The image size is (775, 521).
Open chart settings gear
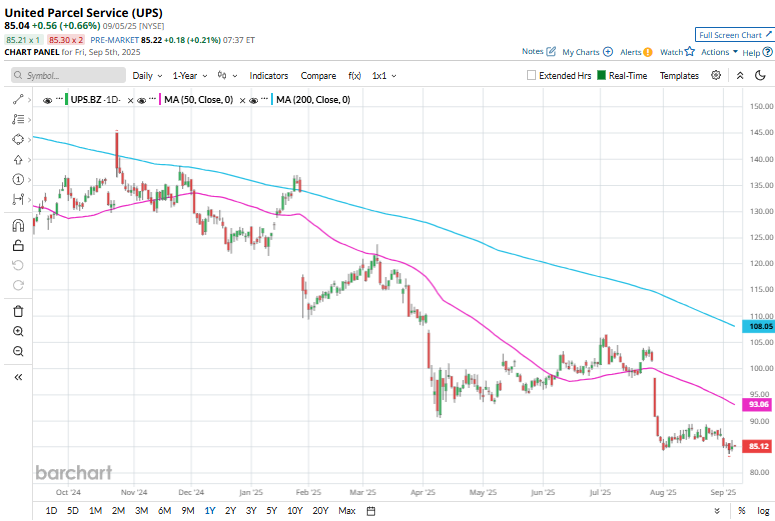[x=716, y=75]
